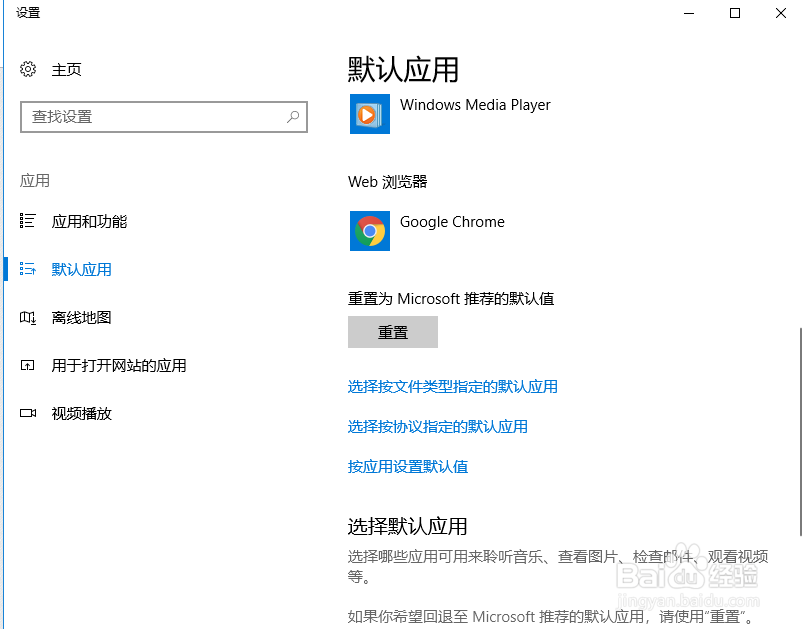The width and height of the screenshot is (803, 629).
Task: Click the Windows Media Player icon
Action: pyautogui.click(x=370, y=114)
